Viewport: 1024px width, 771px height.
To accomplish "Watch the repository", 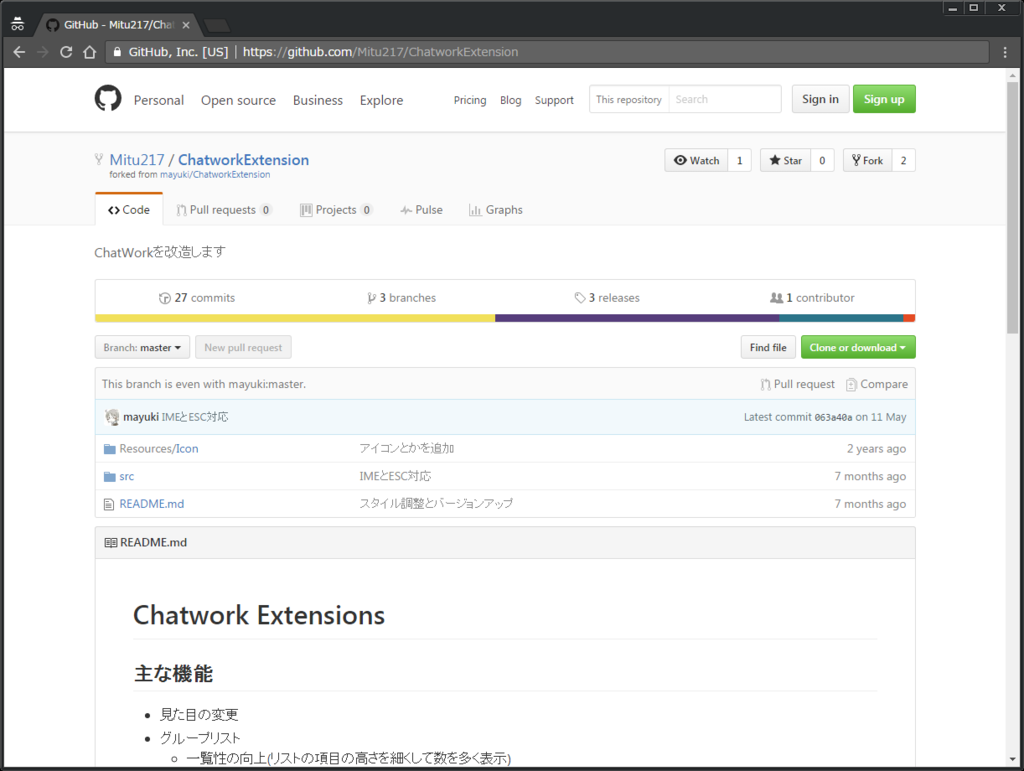I will click(696, 161).
